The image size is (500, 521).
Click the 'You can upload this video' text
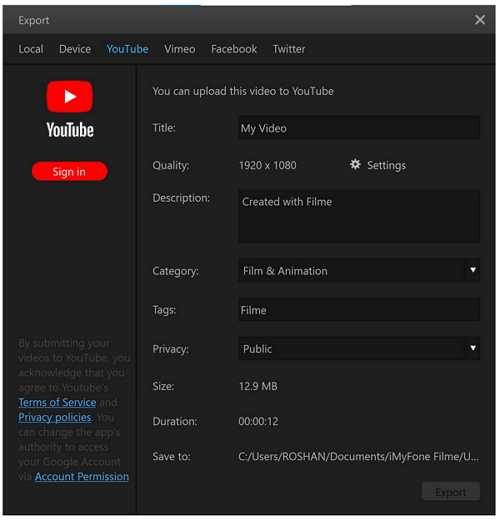tap(243, 91)
